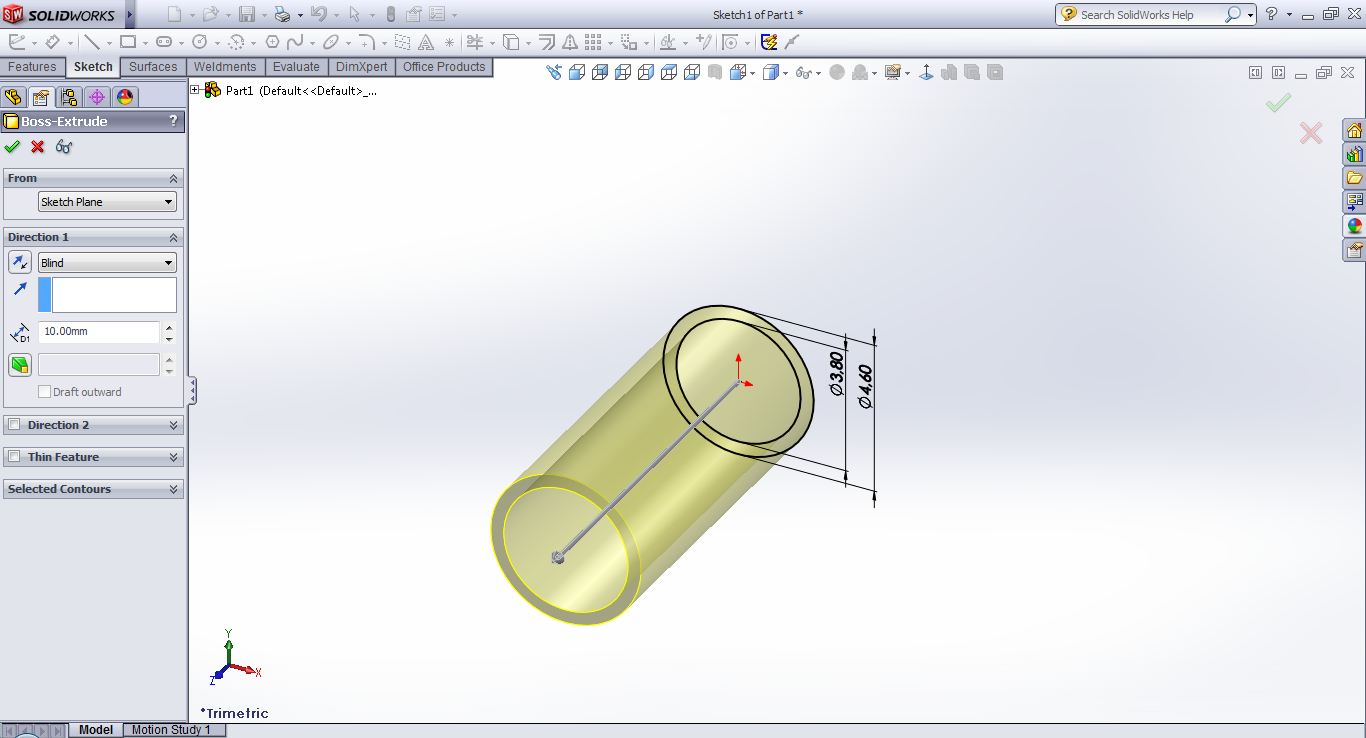Cancel the Boss-Extrude with the red X
The image size is (1366, 738).
click(x=38, y=147)
